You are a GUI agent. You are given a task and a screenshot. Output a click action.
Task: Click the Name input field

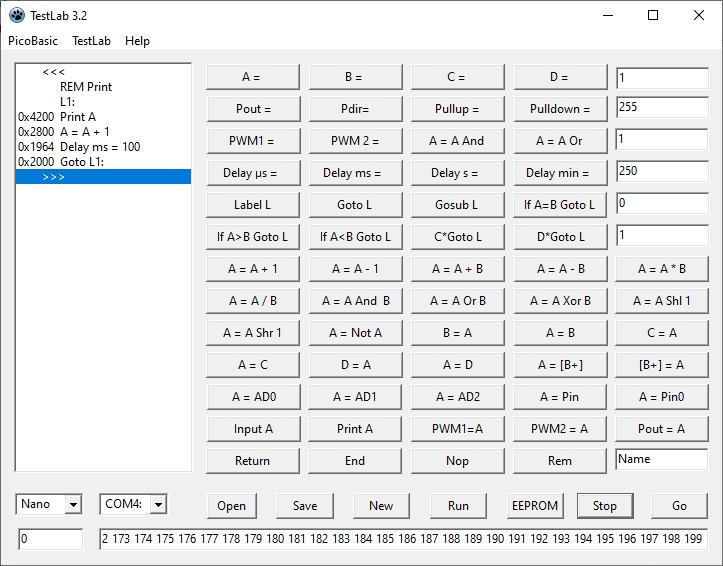661,460
